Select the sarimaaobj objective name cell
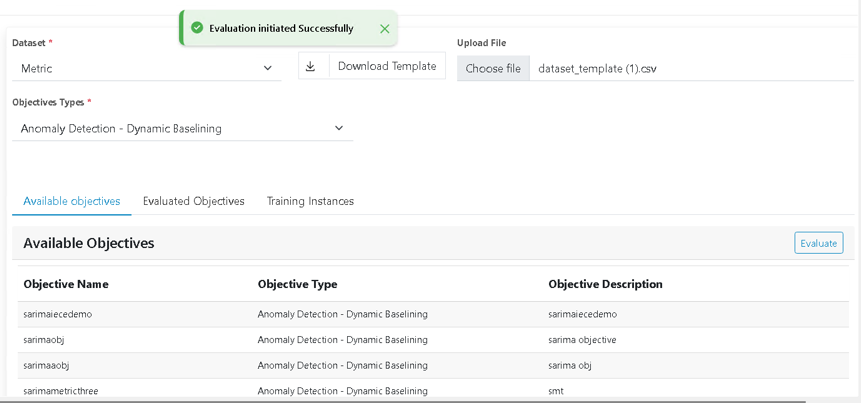 [46, 365]
